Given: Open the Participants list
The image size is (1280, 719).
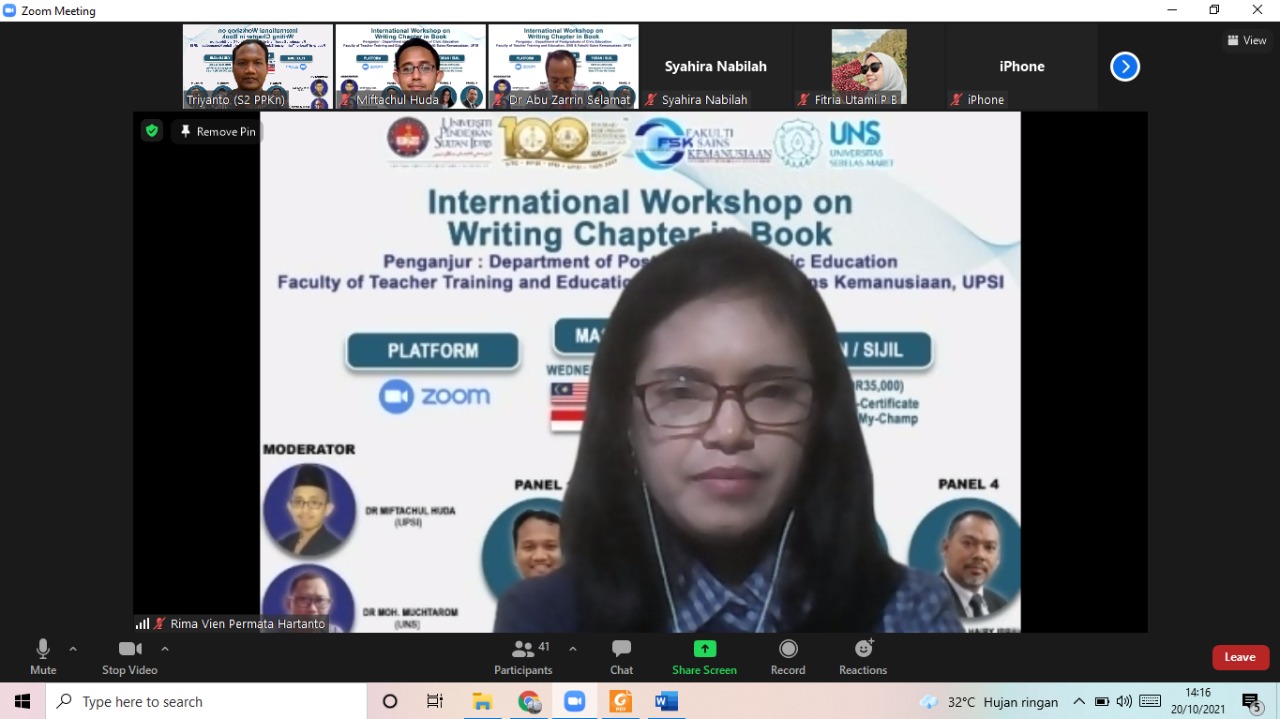Looking at the screenshot, I should click(x=523, y=656).
